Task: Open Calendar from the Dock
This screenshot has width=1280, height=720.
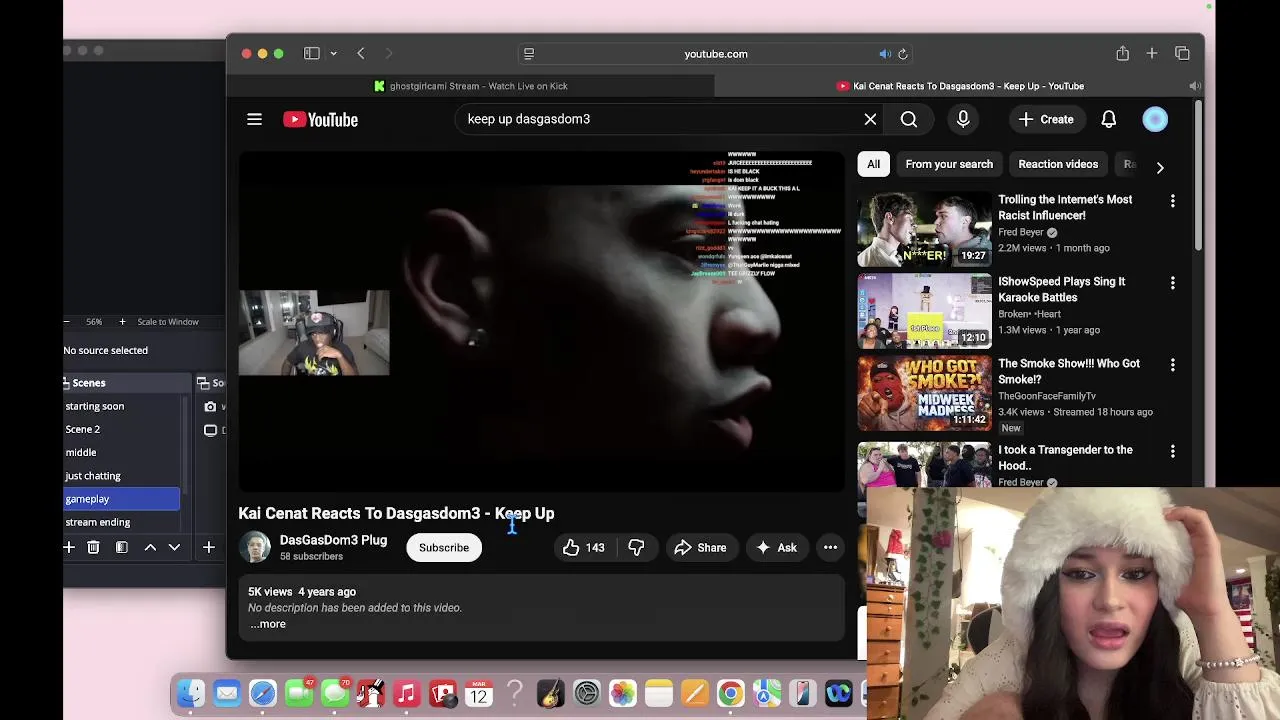Action: pos(478,693)
